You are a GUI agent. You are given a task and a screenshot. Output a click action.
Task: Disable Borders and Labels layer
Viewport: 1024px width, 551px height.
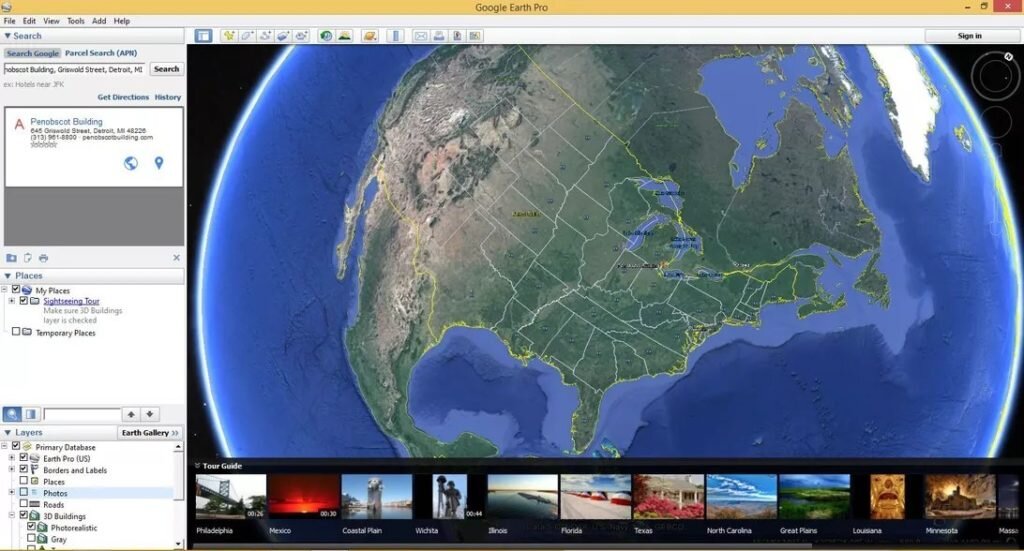point(24,469)
